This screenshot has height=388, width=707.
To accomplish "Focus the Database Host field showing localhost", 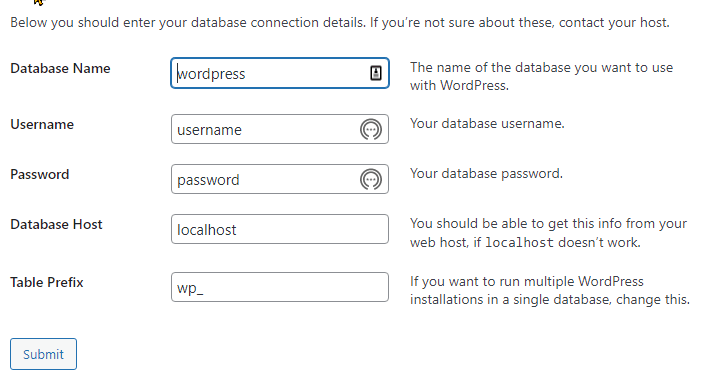I will 280,229.
